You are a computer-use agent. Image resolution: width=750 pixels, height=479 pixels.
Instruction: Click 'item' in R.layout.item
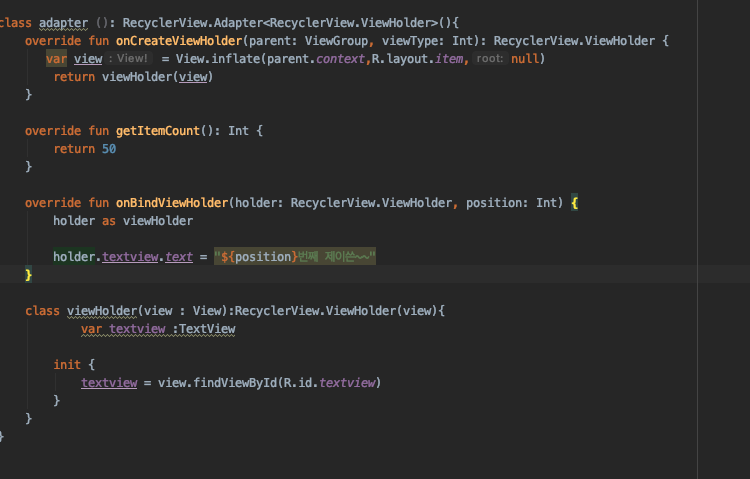(449, 59)
